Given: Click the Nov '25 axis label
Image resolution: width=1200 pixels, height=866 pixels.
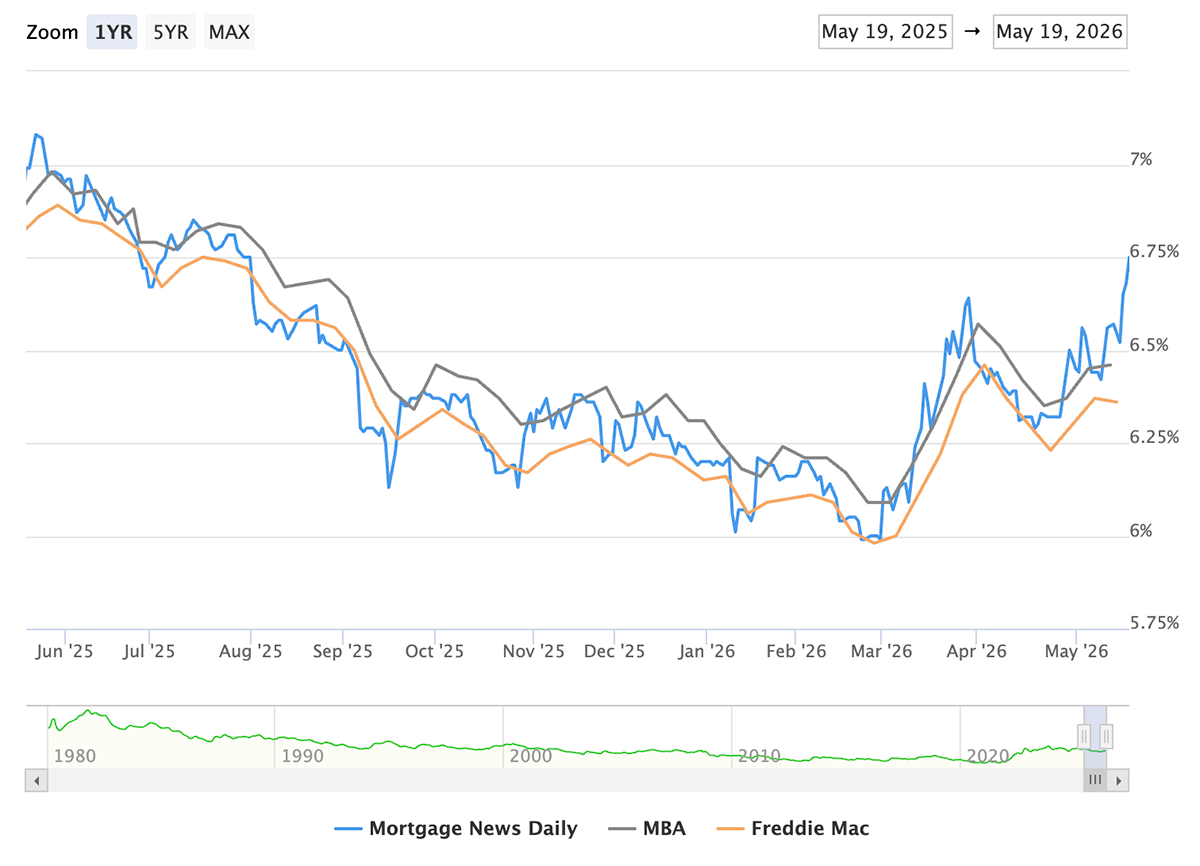Looking at the screenshot, I should (x=533, y=651).
